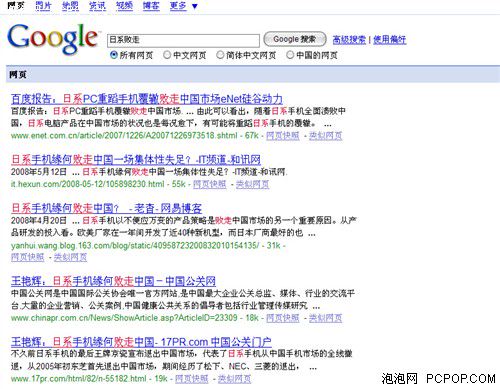Open the 资讯 link in top navigation
500x389 pixels.
tap(97, 5)
